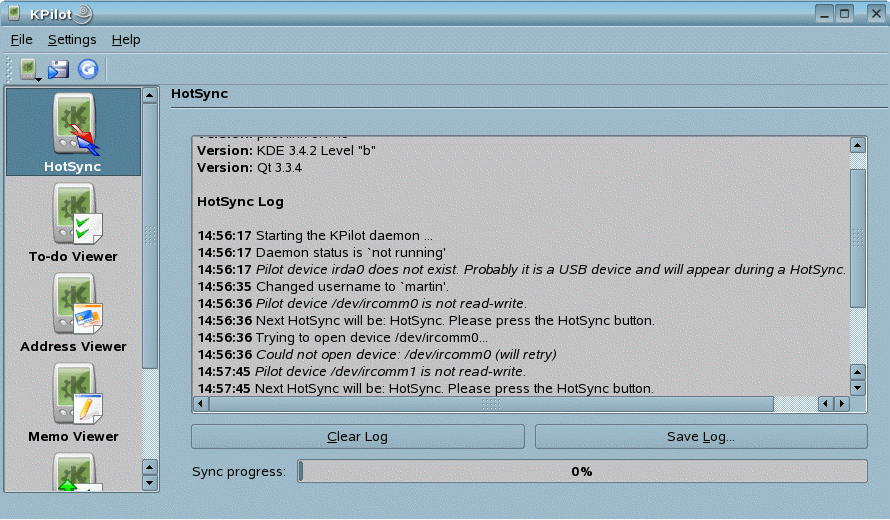Click the log vertical scrollbar handle
This screenshot has width=890, height=520.
coord(858,238)
